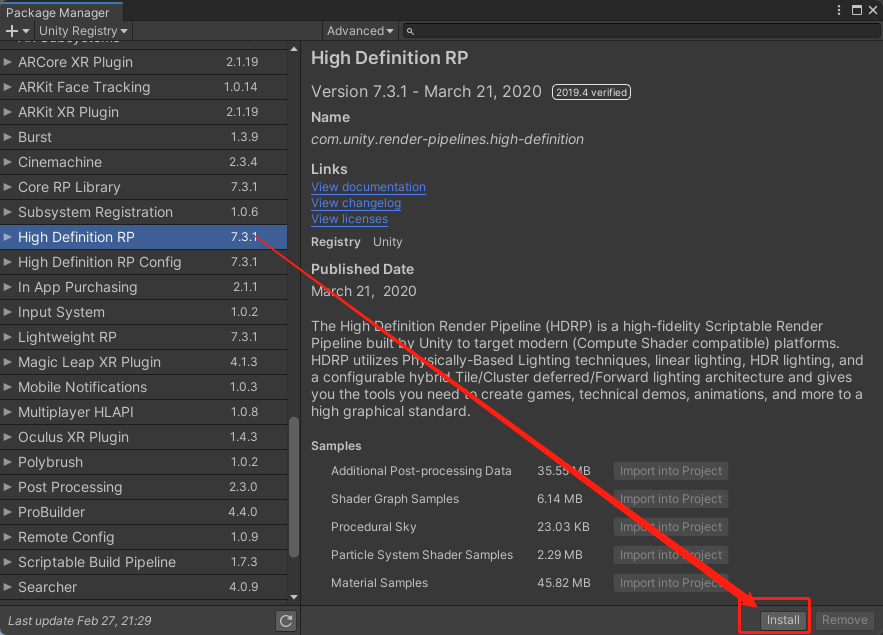Click the Remove button
Screen dimensions: 883x635
(845, 620)
